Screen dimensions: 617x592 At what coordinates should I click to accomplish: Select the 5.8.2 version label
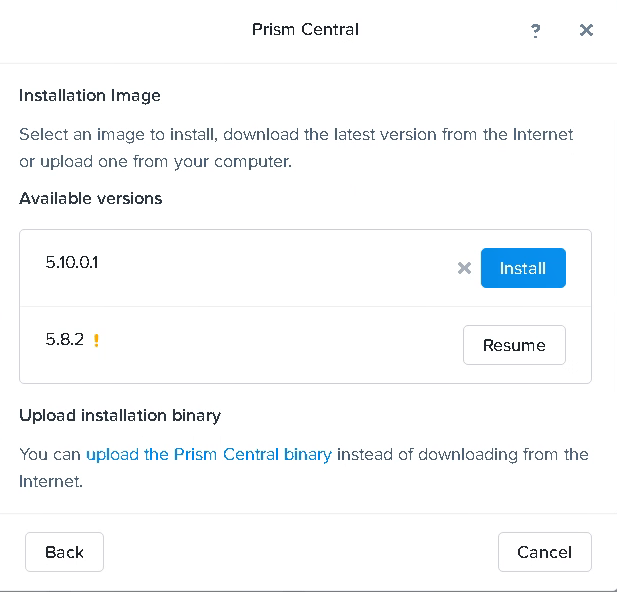tap(64, 339)
